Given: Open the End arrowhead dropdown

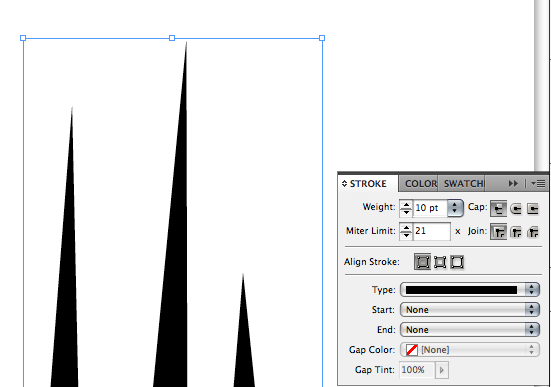Looking at the screenshot, I should (x=470, y=330).
